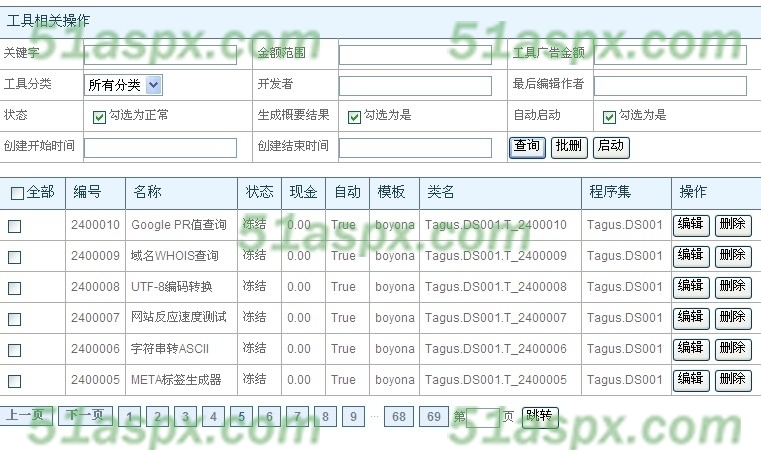761x470 pixels.
Task: Open page 69 in pagination
Action: 434,417
